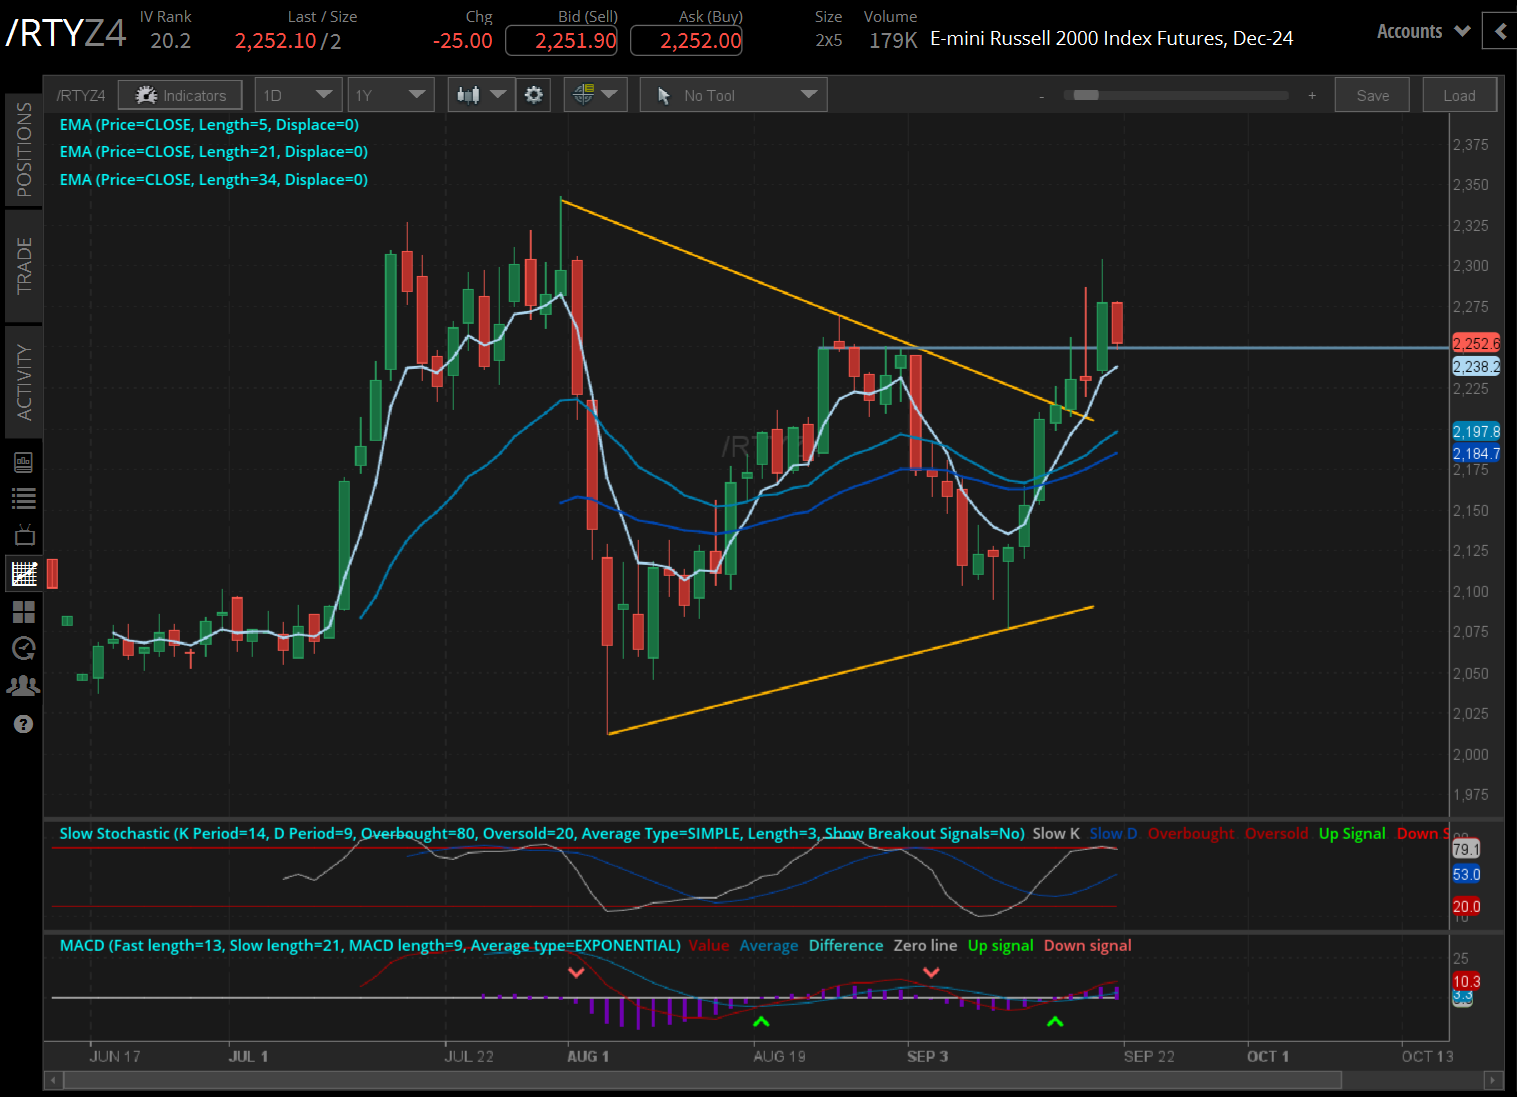
Task: Click the Save chart button
Action: pos(1373,95)
